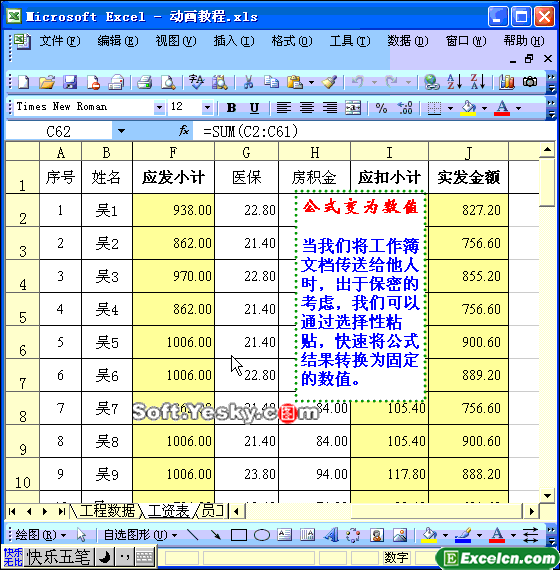560x570 pixels.
Task: Open the Times New Roman font dropdown
Action: tap(159, 108)
